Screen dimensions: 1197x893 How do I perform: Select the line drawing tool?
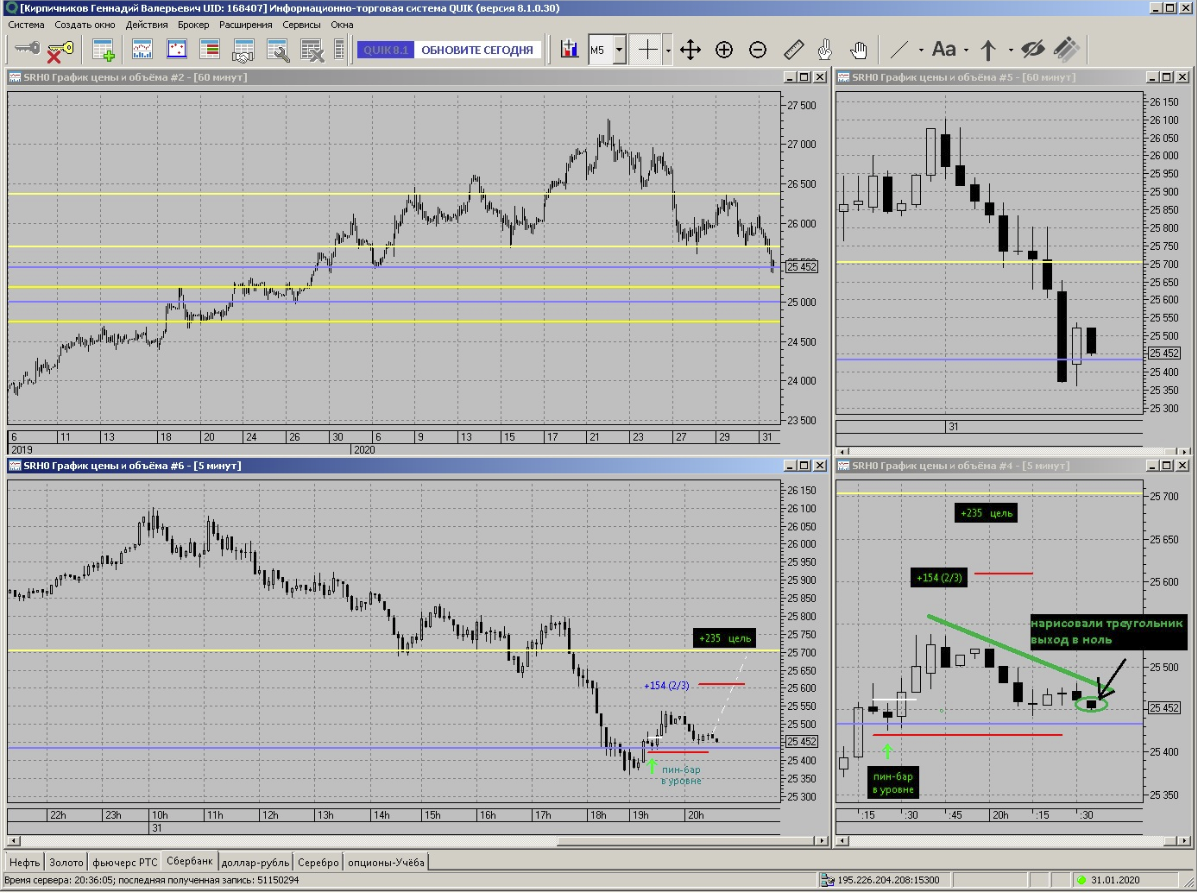(x=899, y=50)
